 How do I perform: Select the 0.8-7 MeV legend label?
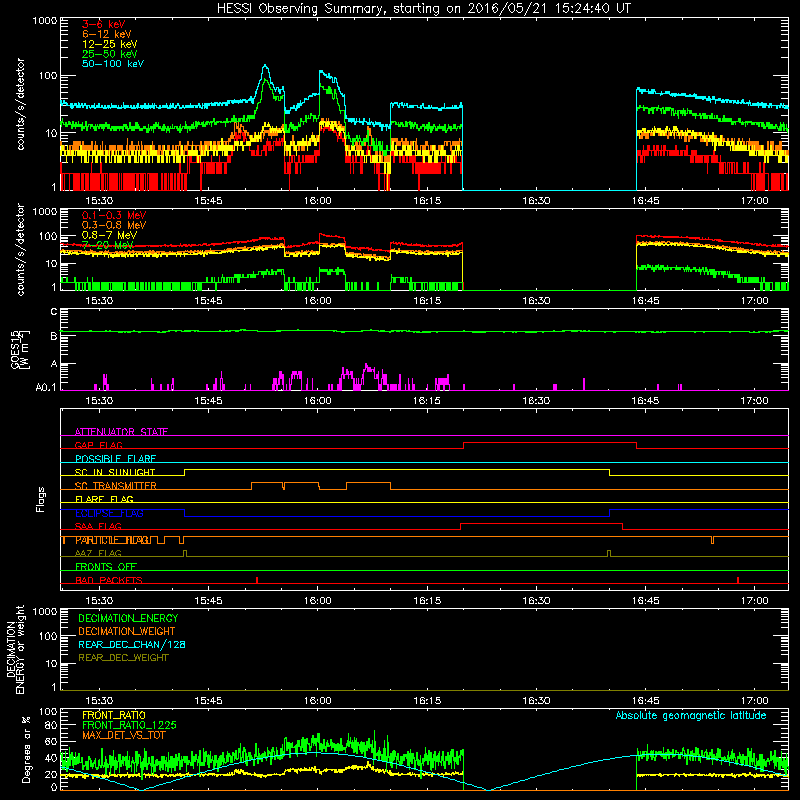coord(109,235)
